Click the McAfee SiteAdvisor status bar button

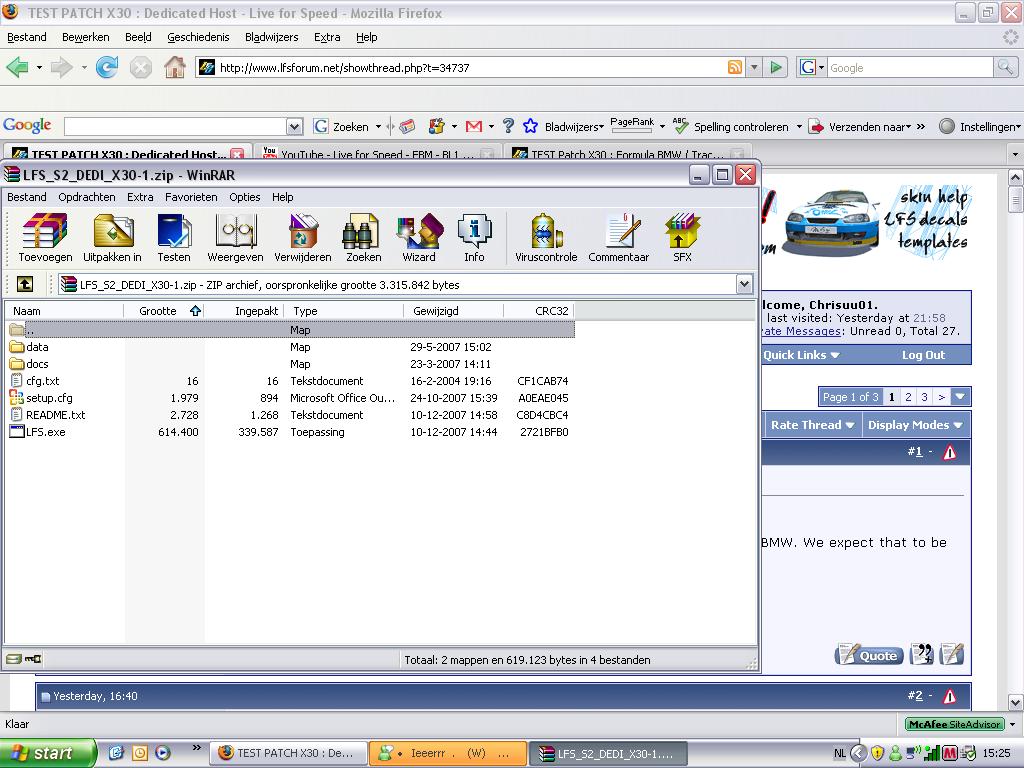tap(955, 724)
